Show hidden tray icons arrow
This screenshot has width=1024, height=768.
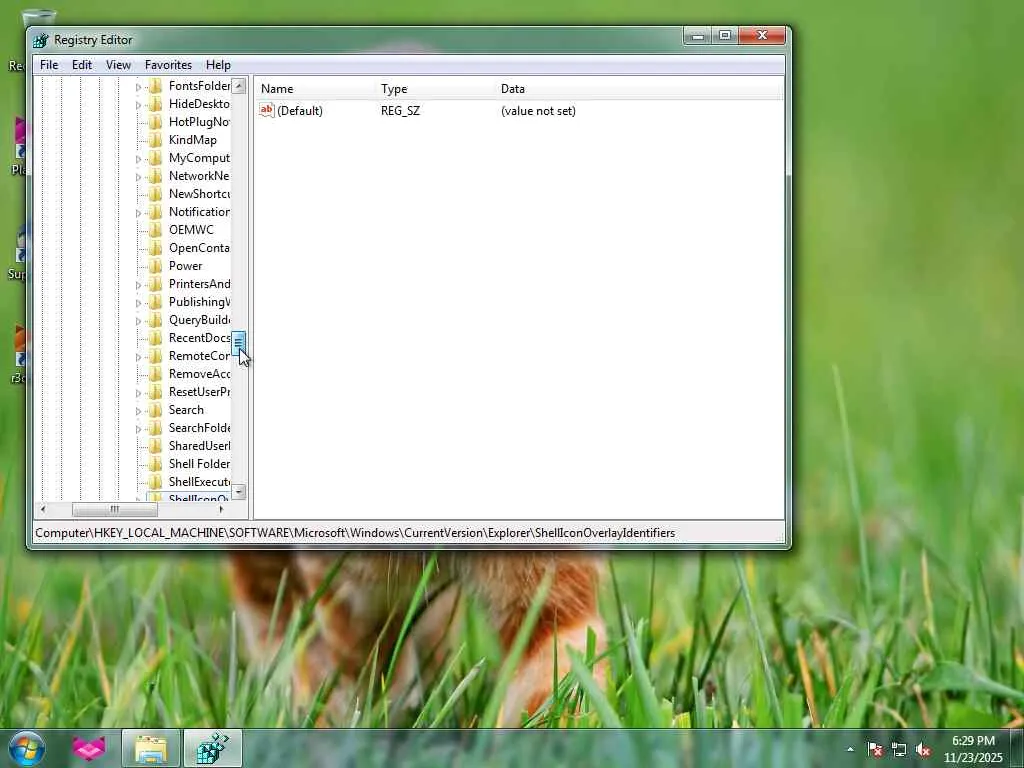tap(850, 749)
